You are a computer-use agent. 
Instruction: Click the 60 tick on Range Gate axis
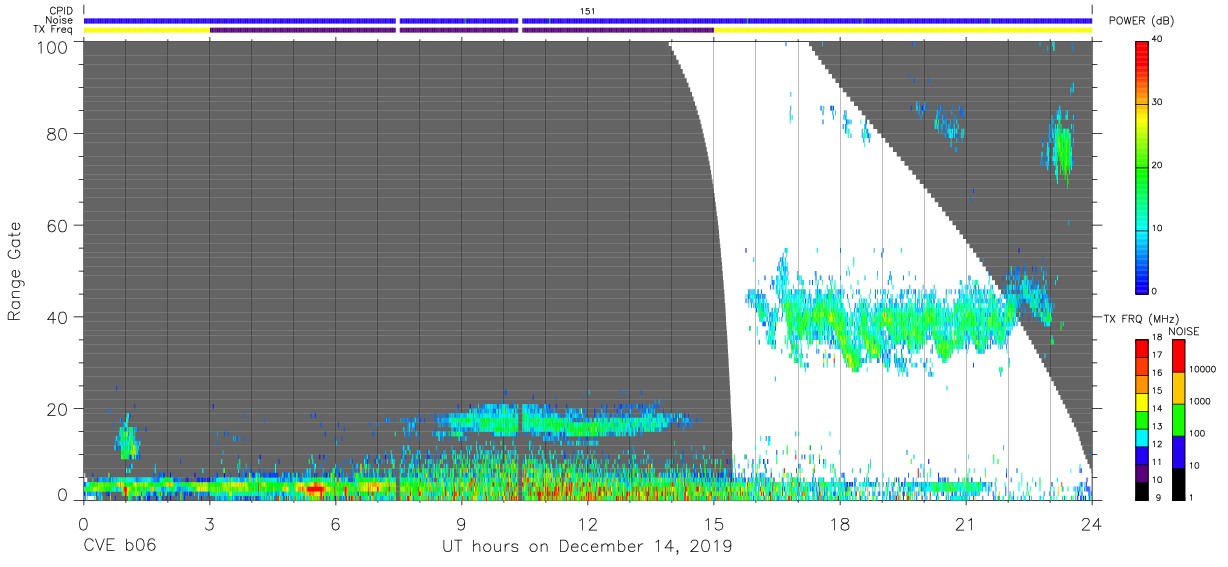click(59, 226)
